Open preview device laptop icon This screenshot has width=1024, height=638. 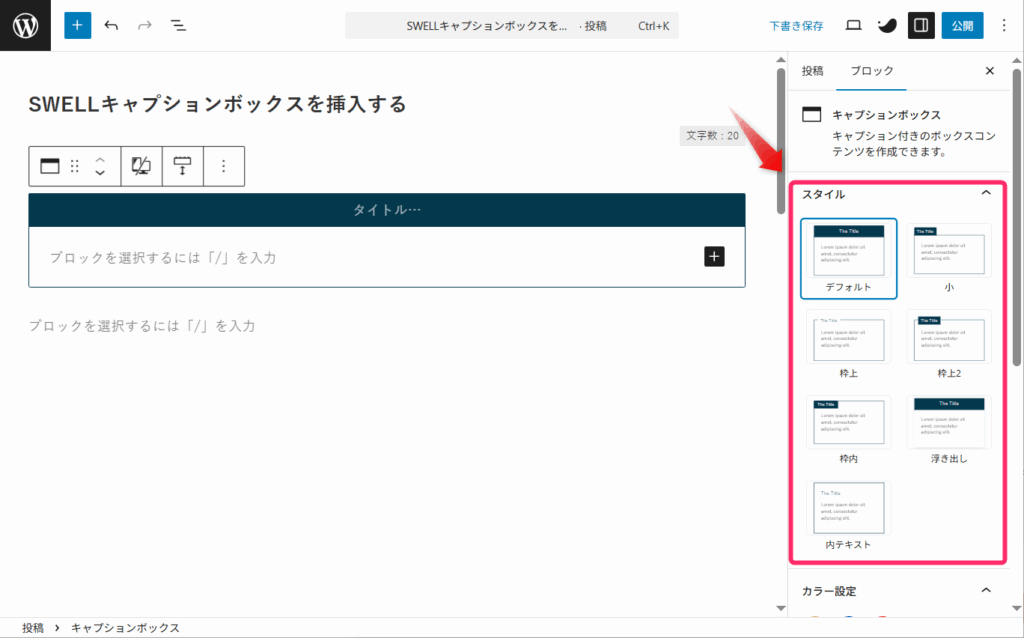pyautogui.click(x=853, y=25)
